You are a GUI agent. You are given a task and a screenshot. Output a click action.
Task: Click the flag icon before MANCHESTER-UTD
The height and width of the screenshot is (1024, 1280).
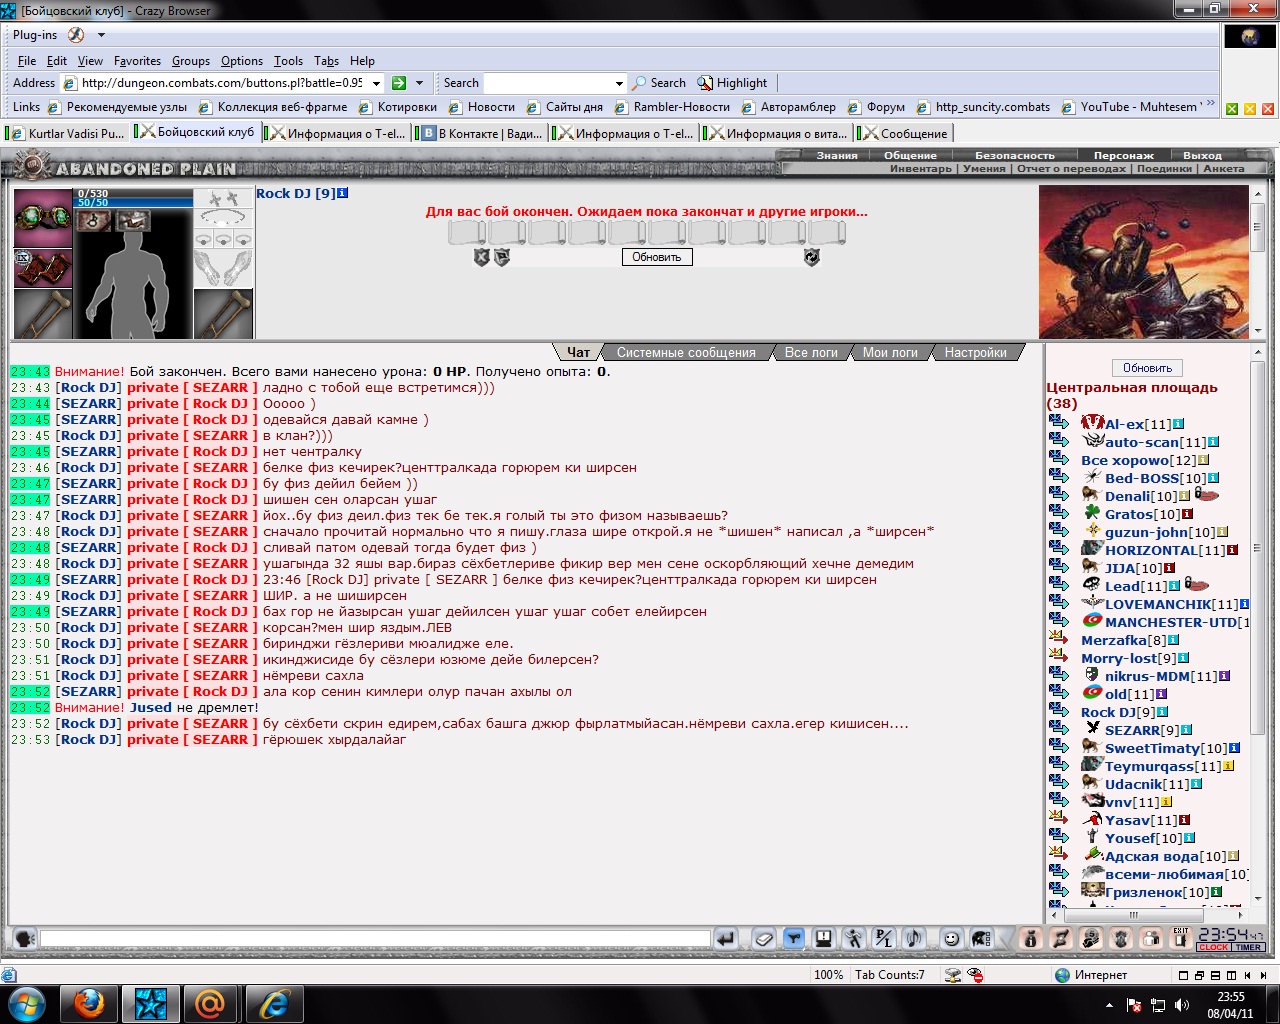point(1092,621)
